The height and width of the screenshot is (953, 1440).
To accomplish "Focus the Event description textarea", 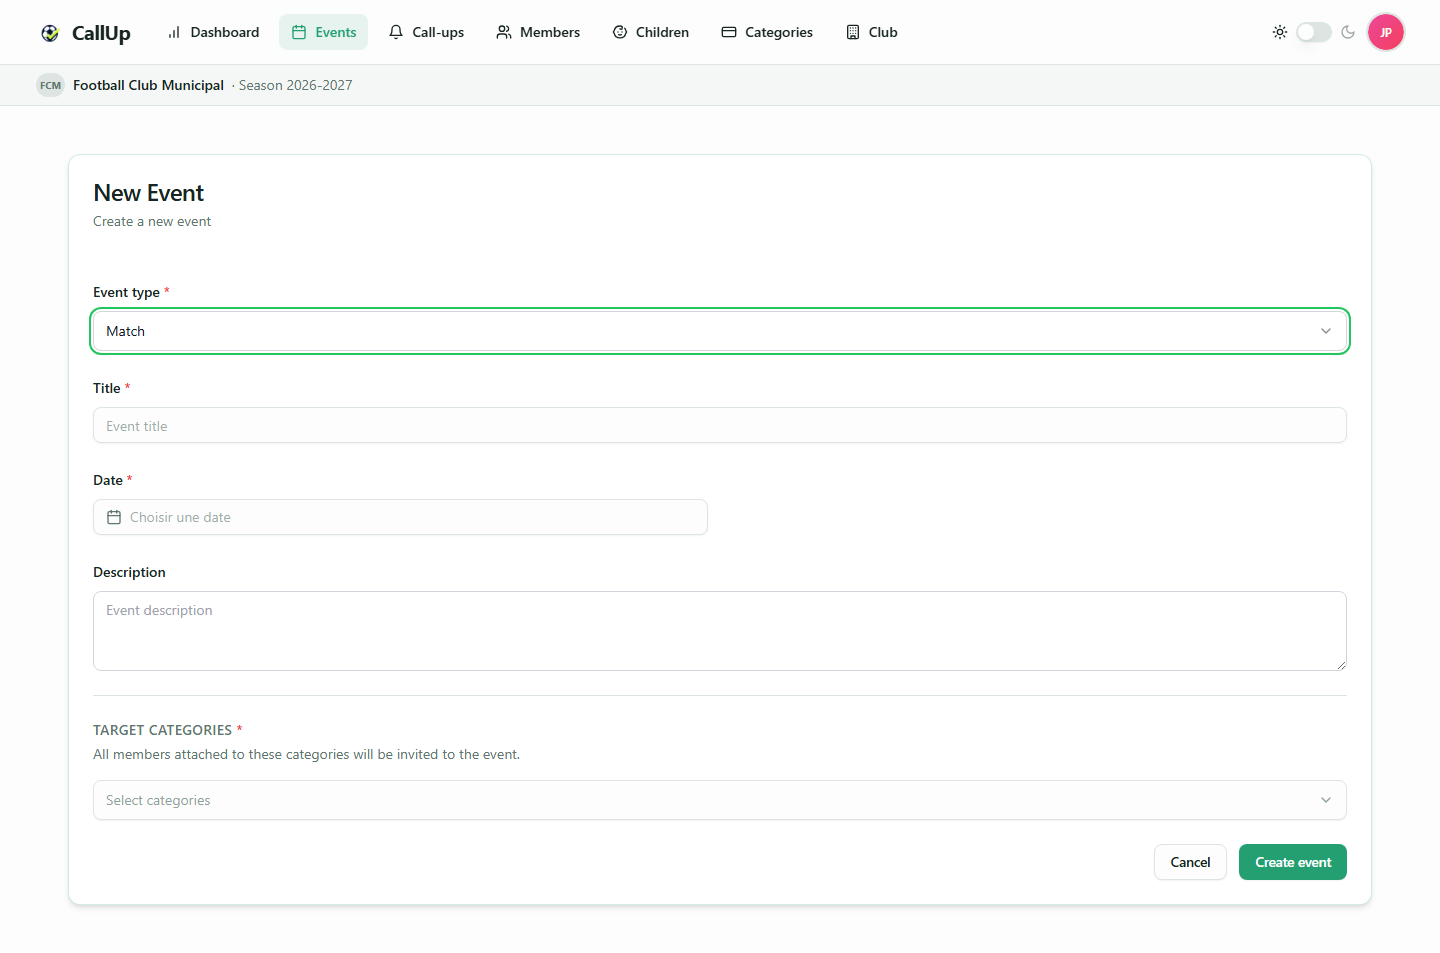I will click(x=720, y=631).
